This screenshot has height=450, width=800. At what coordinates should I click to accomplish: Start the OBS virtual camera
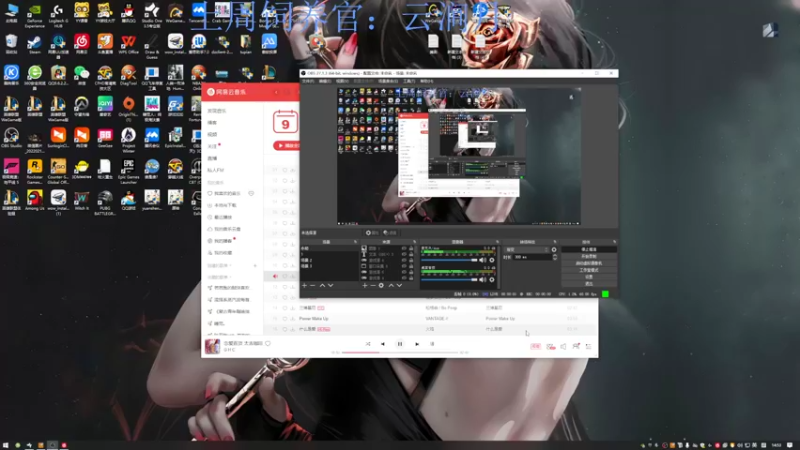589,263
